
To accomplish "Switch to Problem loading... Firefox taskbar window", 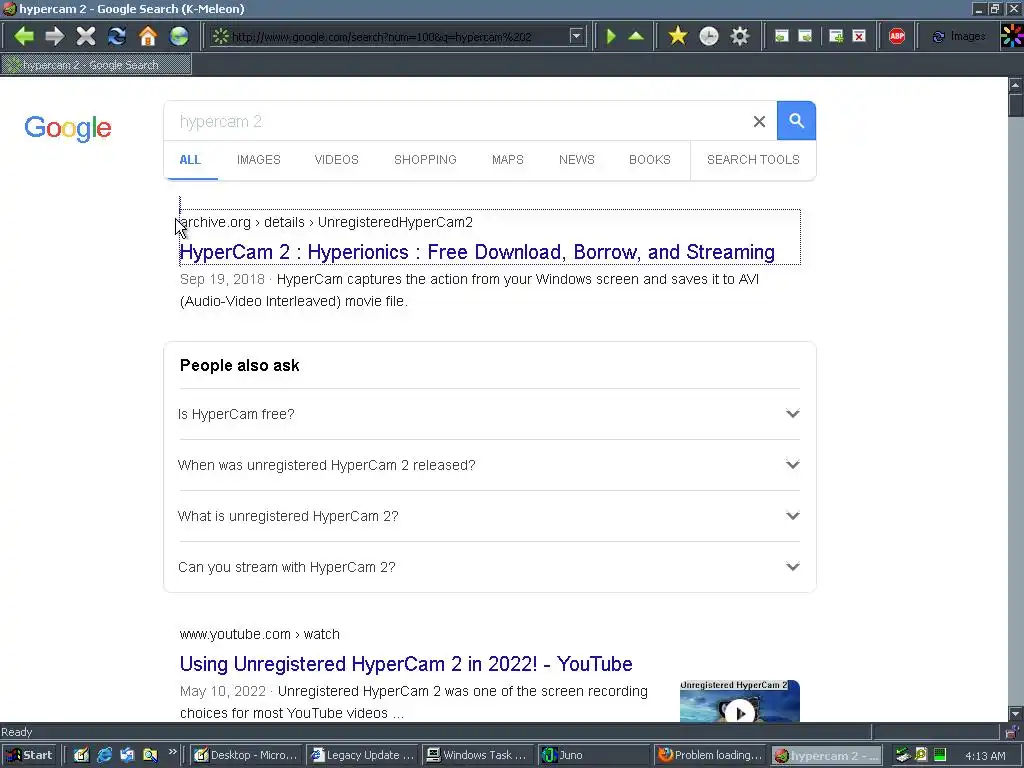I will 710,755.
